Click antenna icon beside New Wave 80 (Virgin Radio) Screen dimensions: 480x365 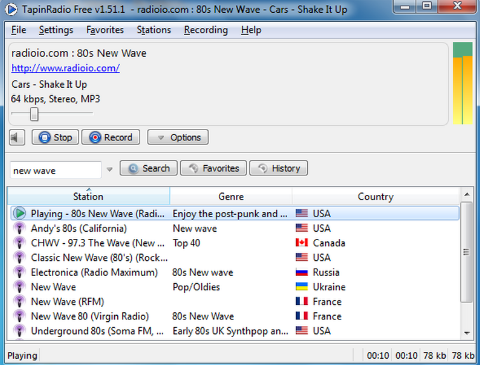pos(19,316)
